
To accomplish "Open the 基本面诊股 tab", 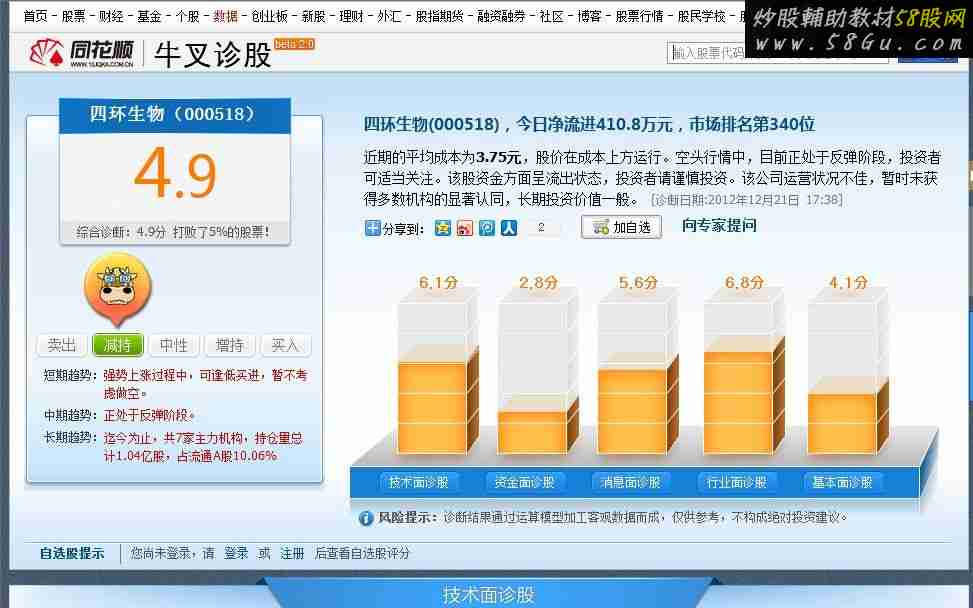I will click(x=842, y=482).
